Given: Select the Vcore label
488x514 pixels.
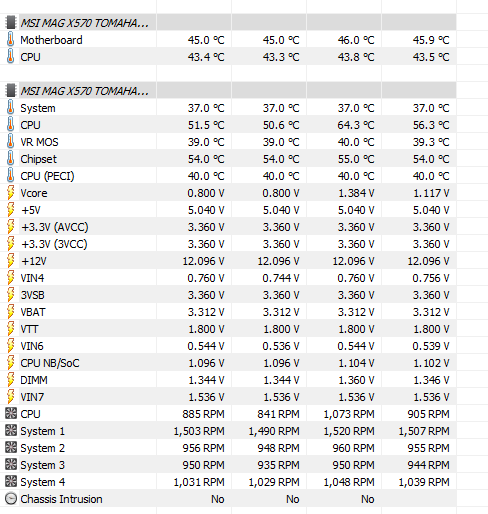Looking at the screenshot, I should (34, 193).
